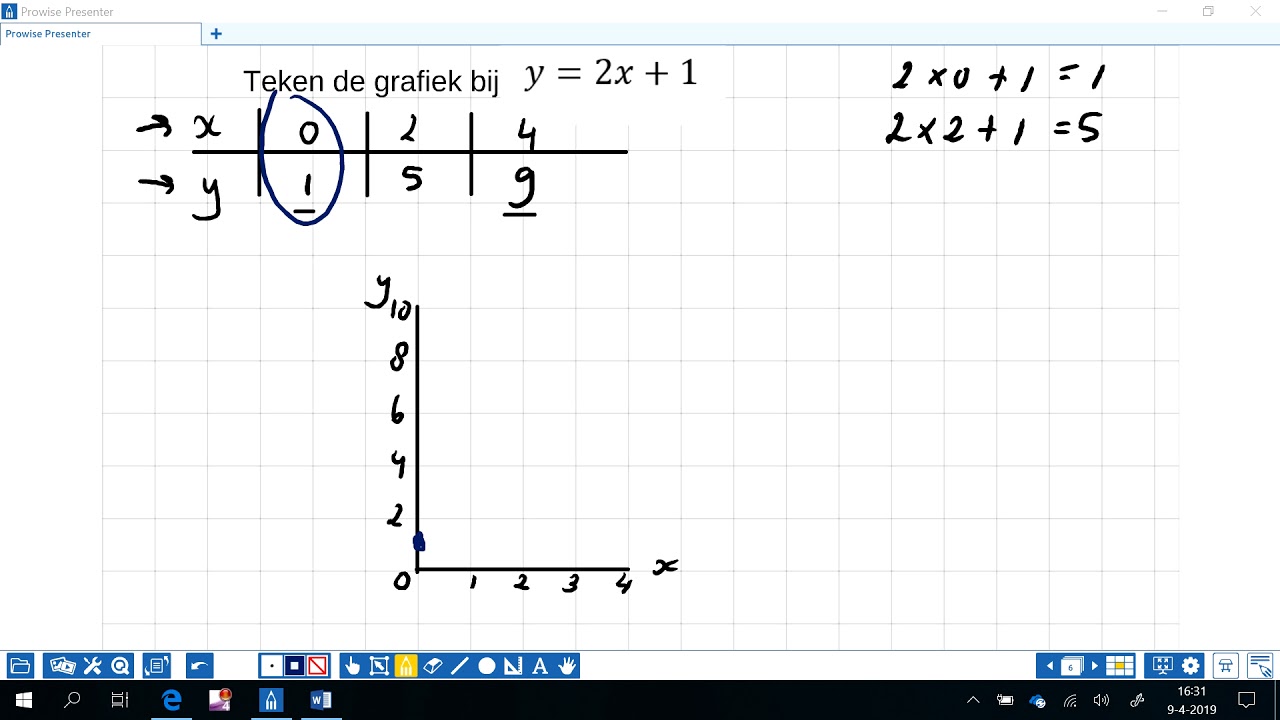Click the page rotate/turn icon
This screenshot has height=720, width=1280.
point(157,666)
